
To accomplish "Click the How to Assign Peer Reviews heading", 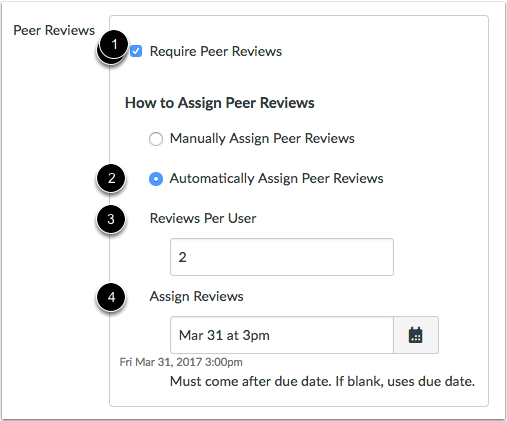I will [x=219, y=103].
